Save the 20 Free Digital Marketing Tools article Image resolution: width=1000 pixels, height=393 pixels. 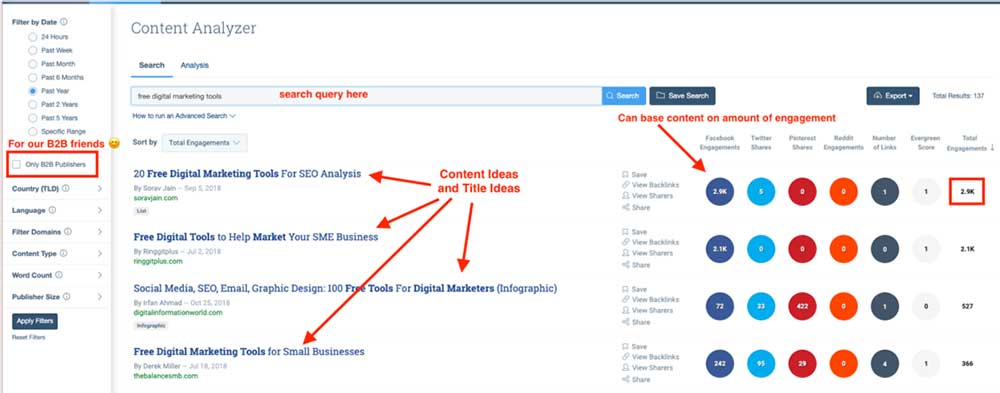tap(635, 174)
